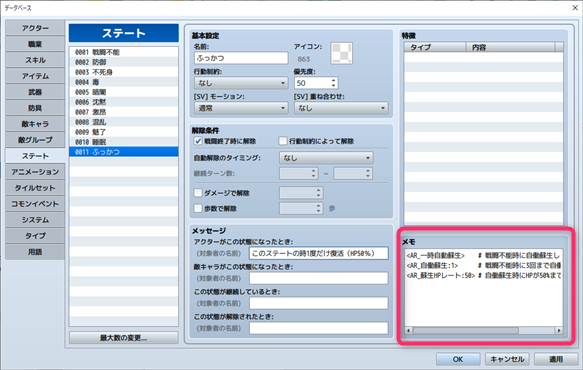Increase the 優先度 value with the up arrow
The width and height of the screenshot is (583, 370).
coord(334,80)
